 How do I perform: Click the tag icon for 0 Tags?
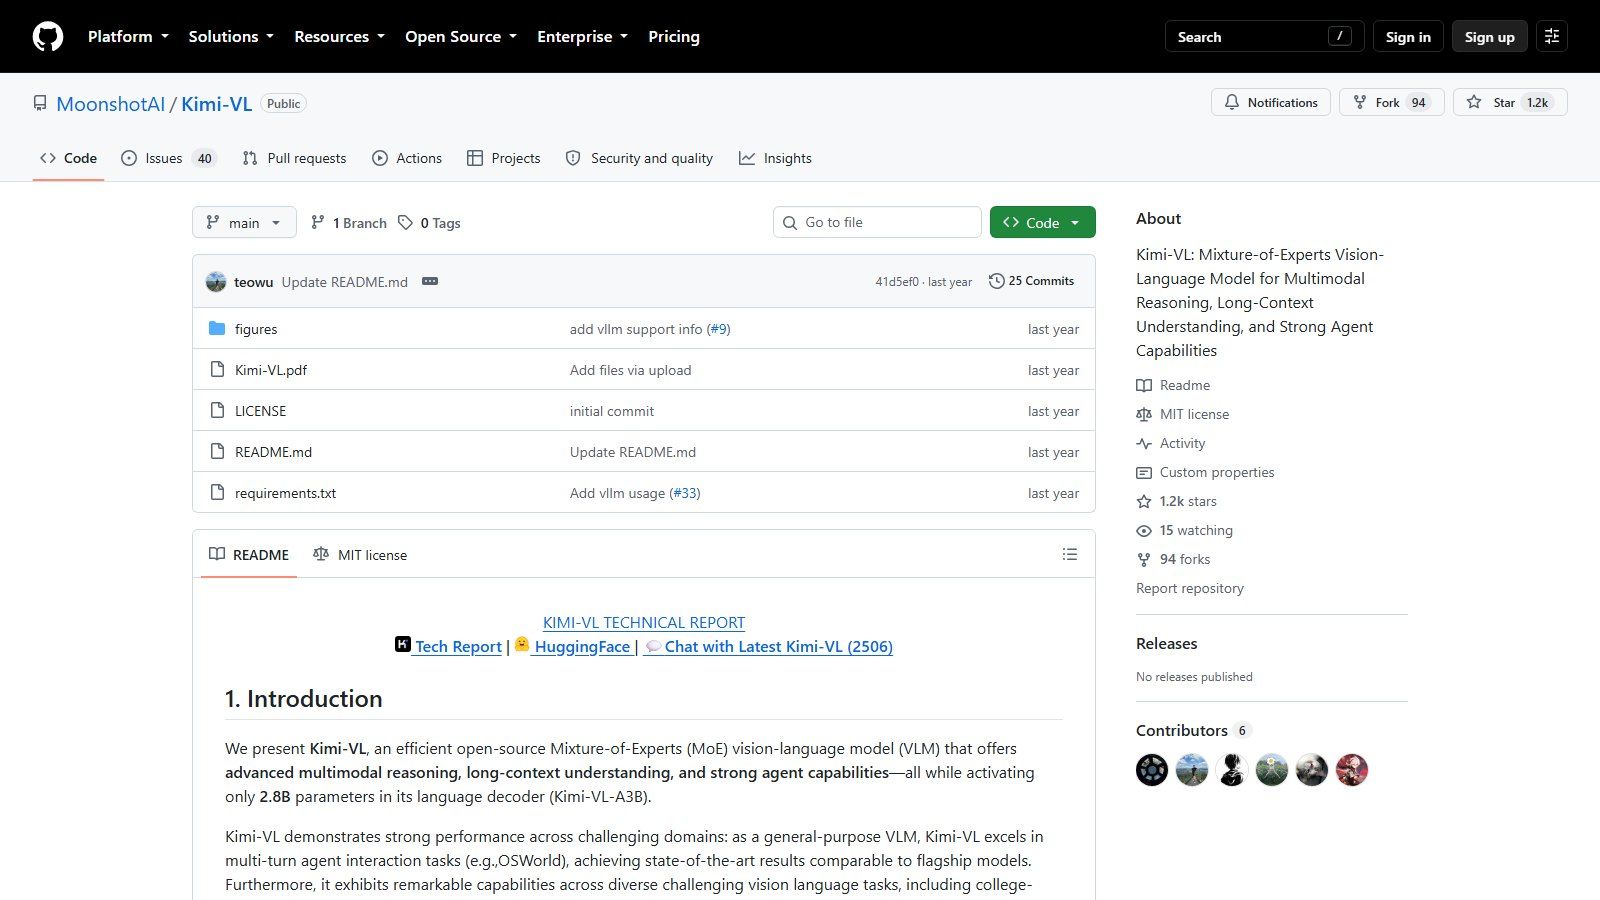pyautogui.click(x=405, y=223)
